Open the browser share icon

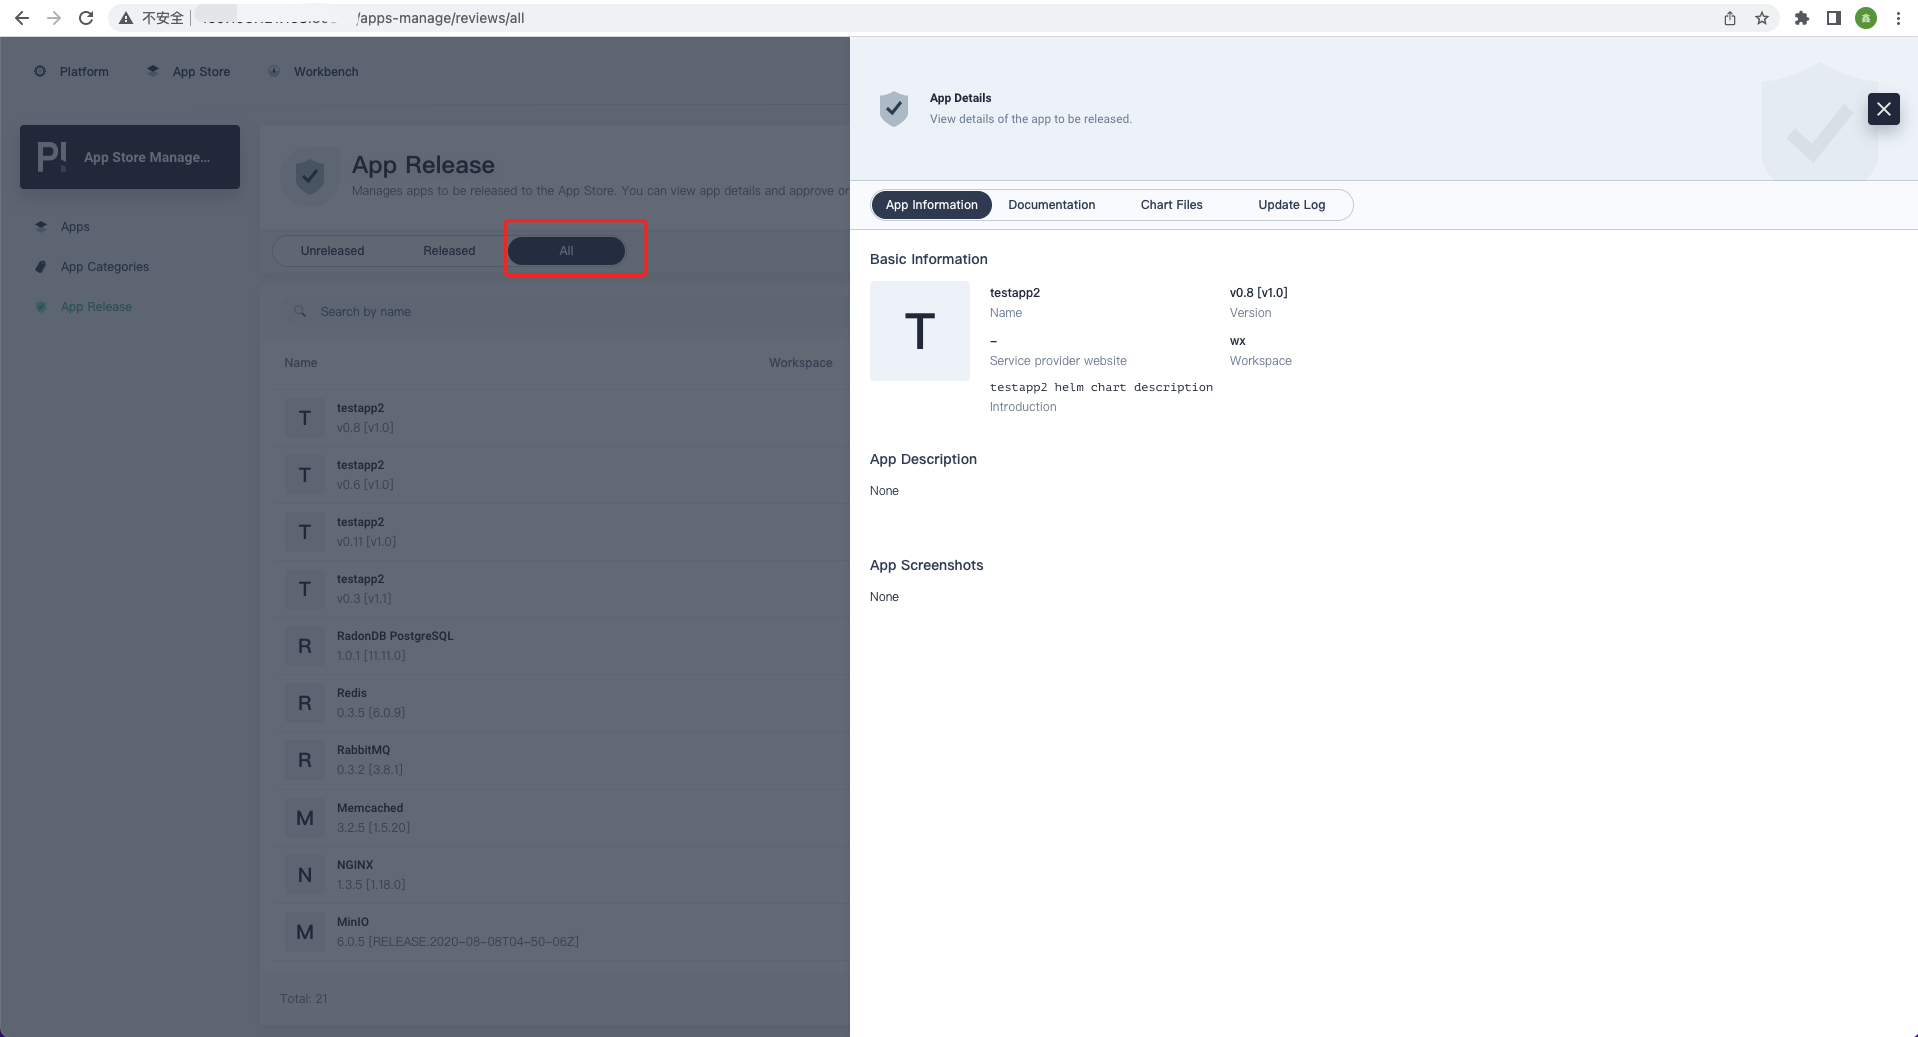[x=1730, y=18]
